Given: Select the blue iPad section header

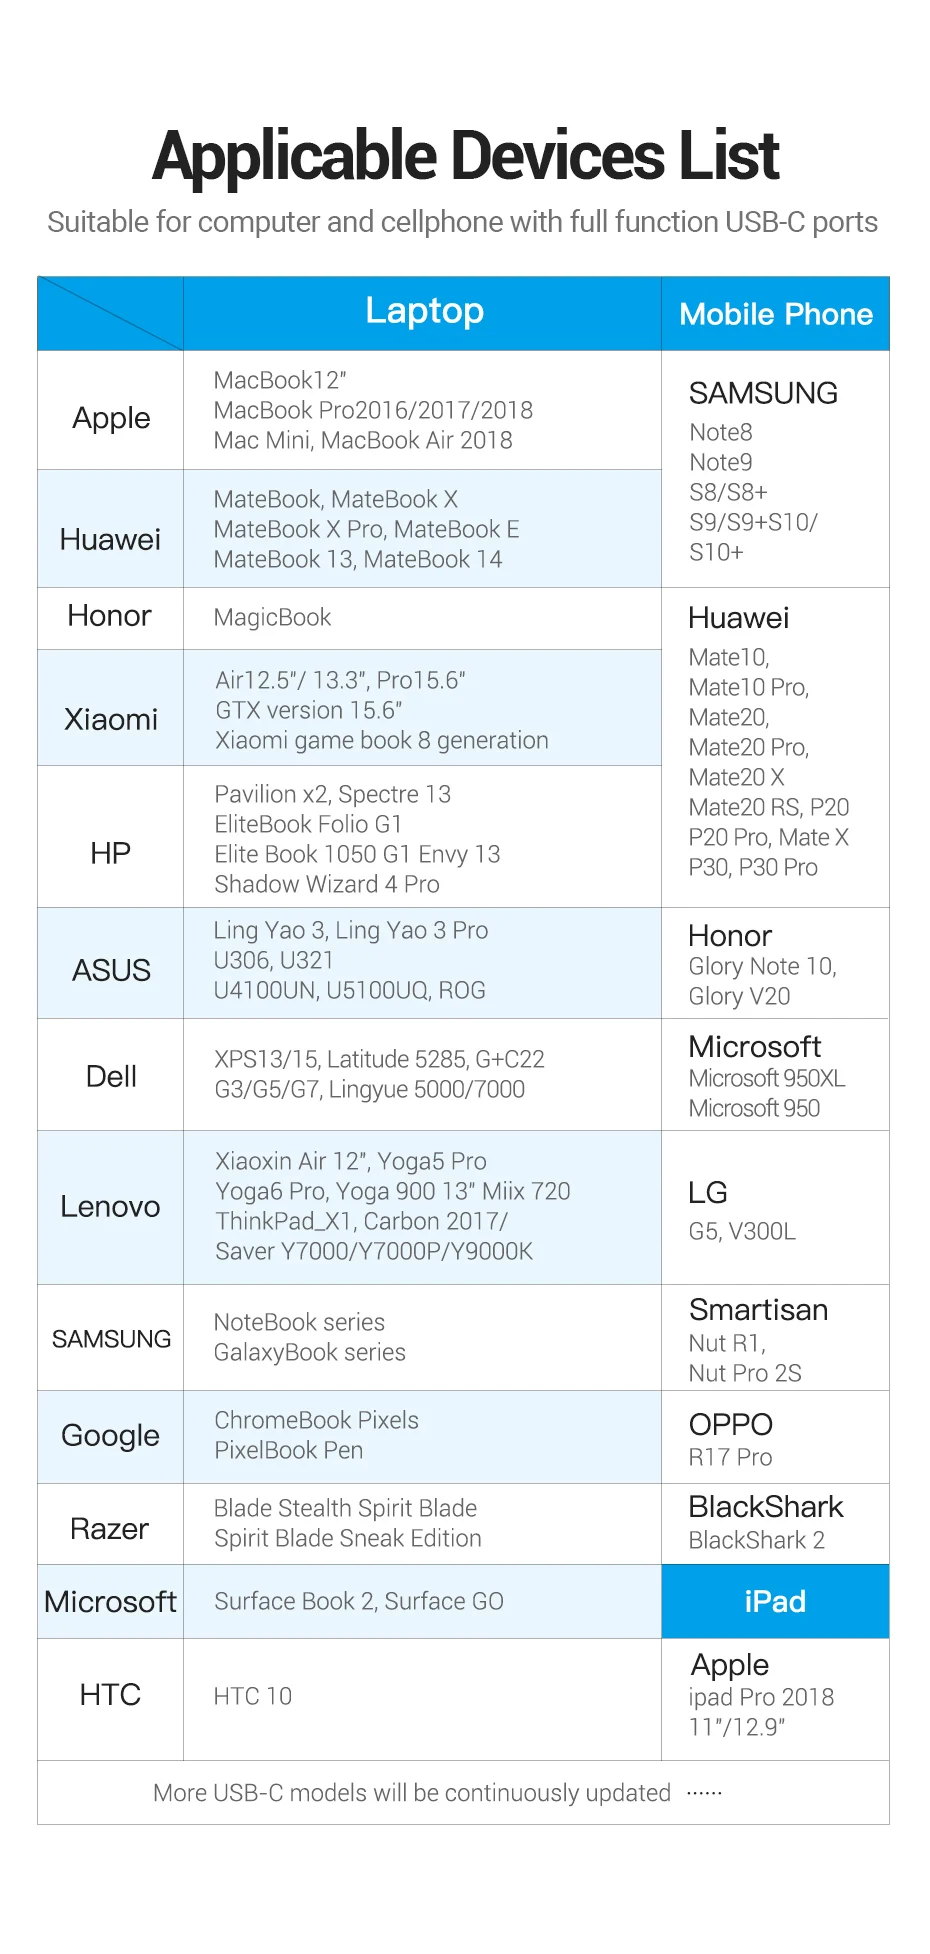Looking at the screenshot, I should pos(775,1601).
